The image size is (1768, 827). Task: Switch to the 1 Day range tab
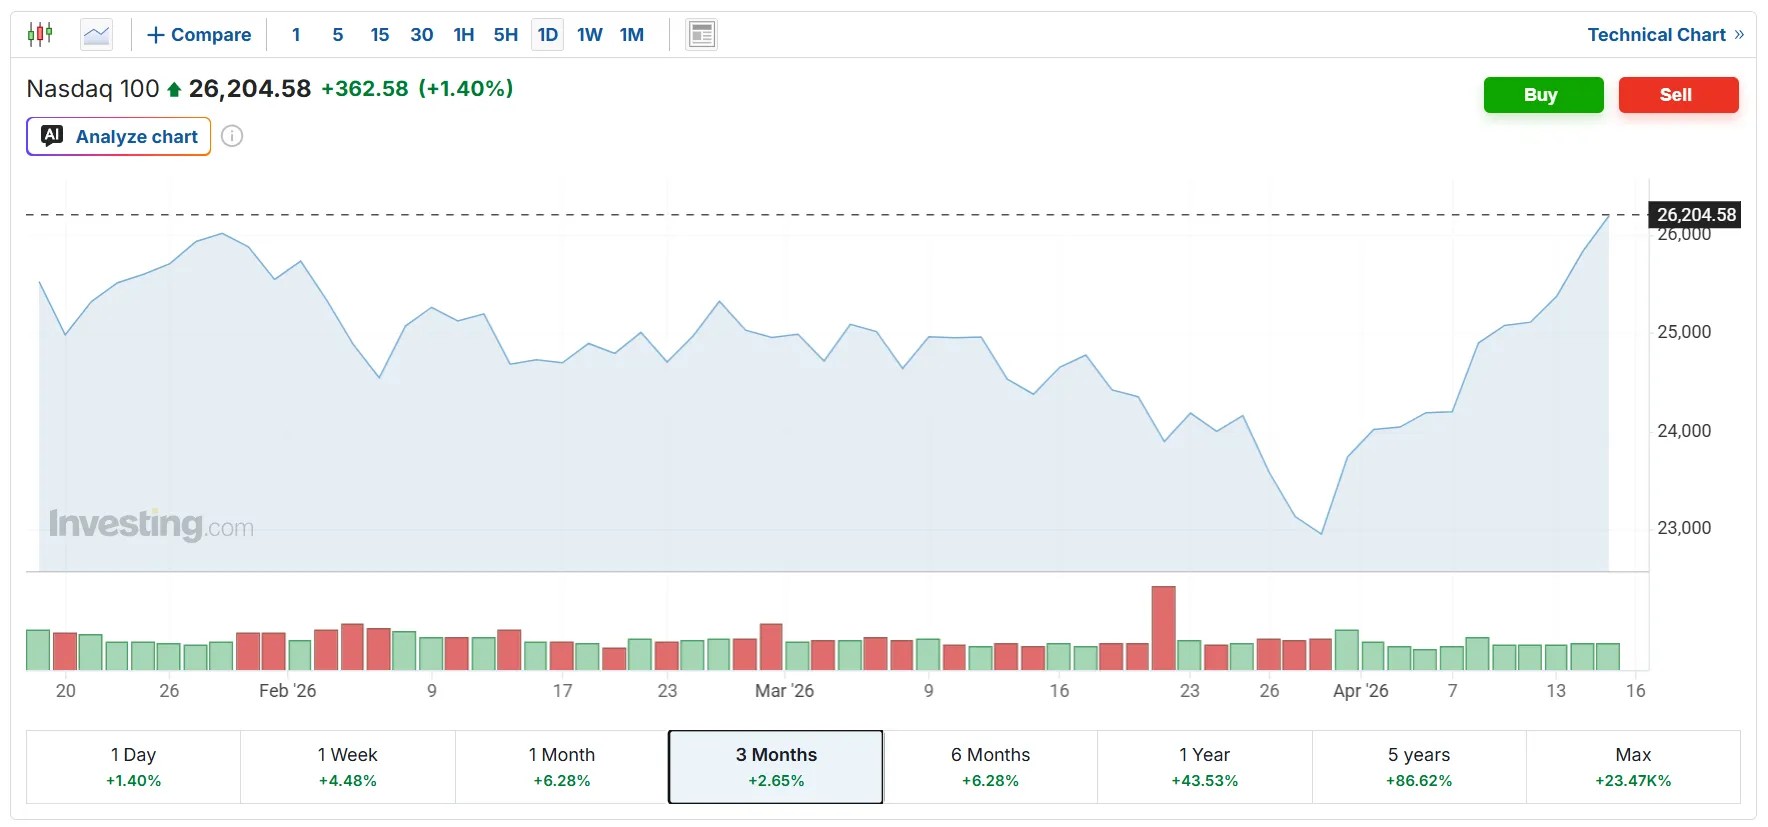point(133,767)
